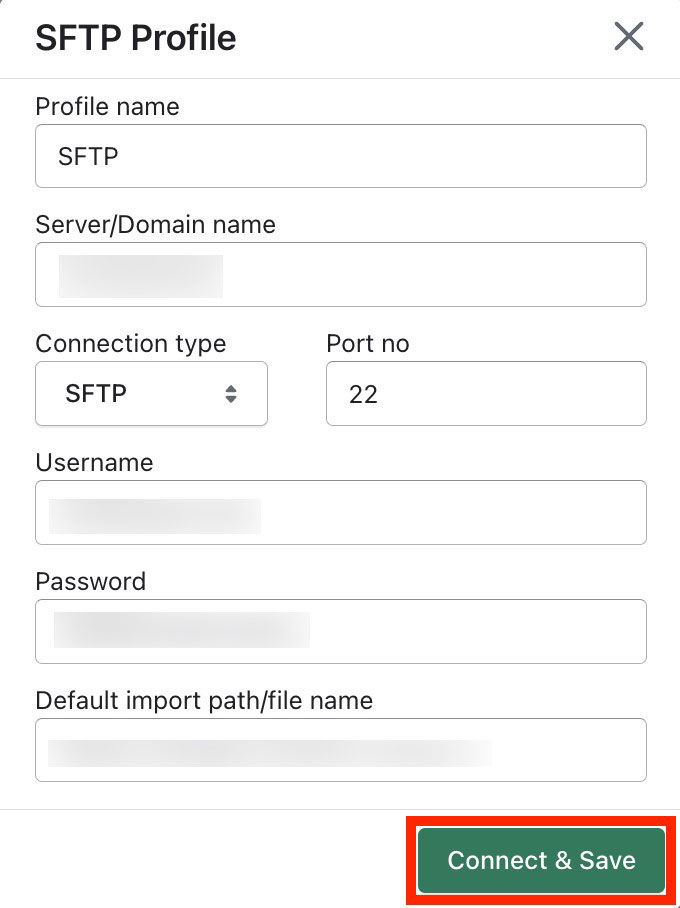Click the Profile name label
680x908 pixels.
[107, 107]
